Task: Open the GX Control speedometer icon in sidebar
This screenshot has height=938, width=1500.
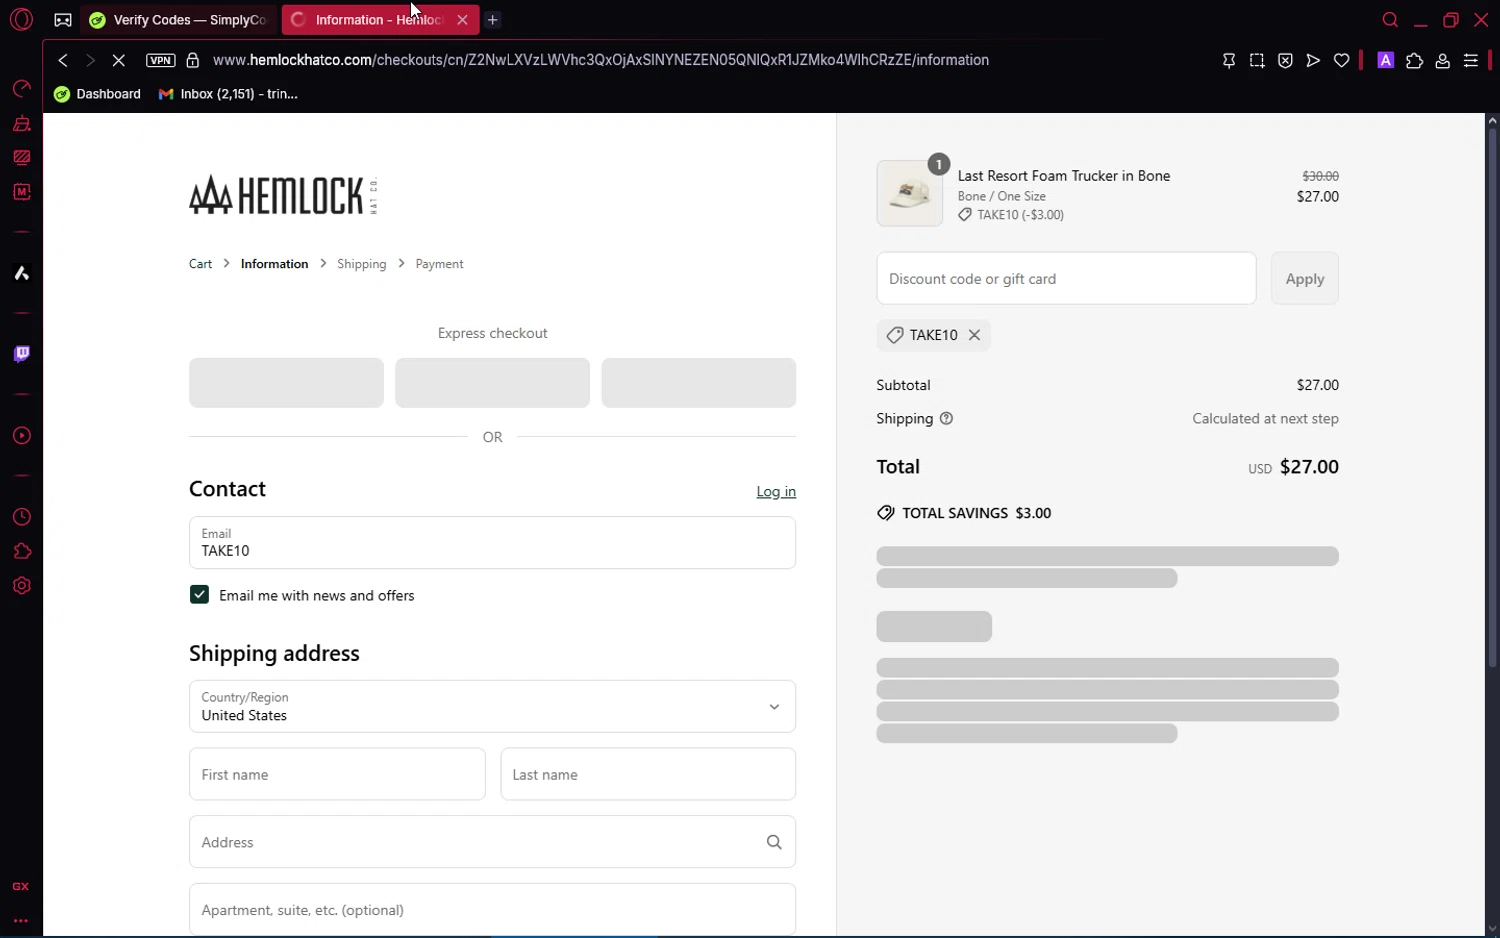Action: click(x=21, y=89)
